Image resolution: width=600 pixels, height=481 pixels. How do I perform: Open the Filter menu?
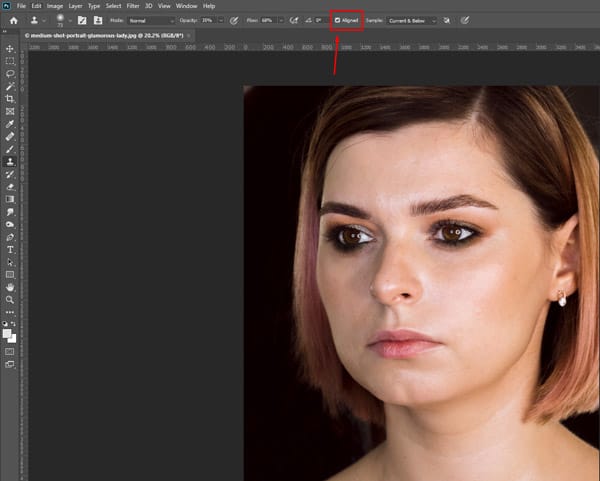[x=133, y=6]
